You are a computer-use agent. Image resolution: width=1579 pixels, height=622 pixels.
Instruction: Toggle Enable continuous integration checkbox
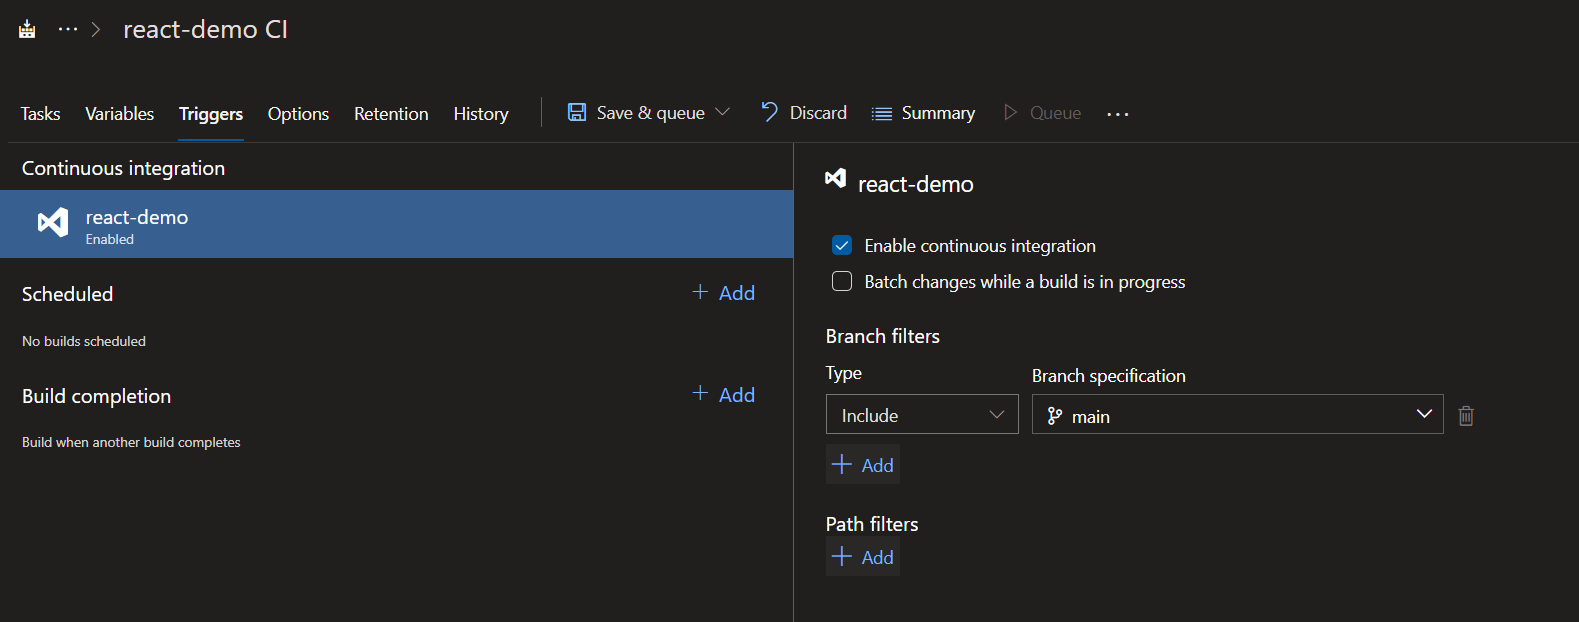point(842,246)
